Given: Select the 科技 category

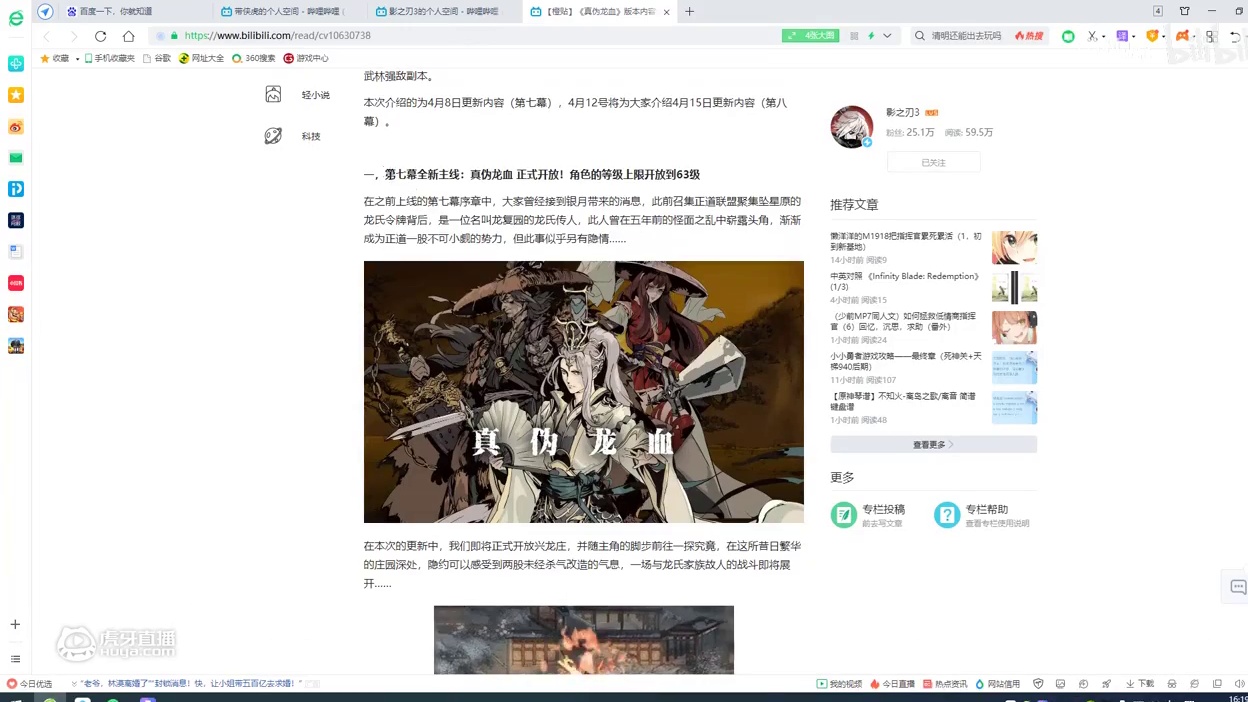Looking at the screenshot, I should pos(293,136).
